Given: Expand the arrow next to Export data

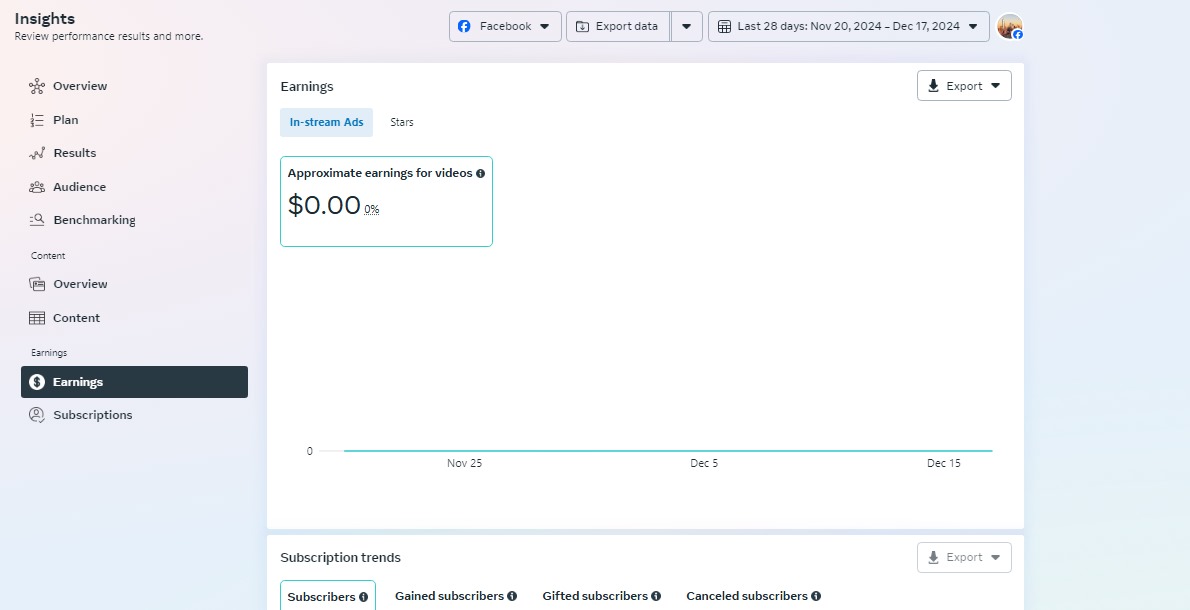Looking at the screenshot, I should [686, 26].
